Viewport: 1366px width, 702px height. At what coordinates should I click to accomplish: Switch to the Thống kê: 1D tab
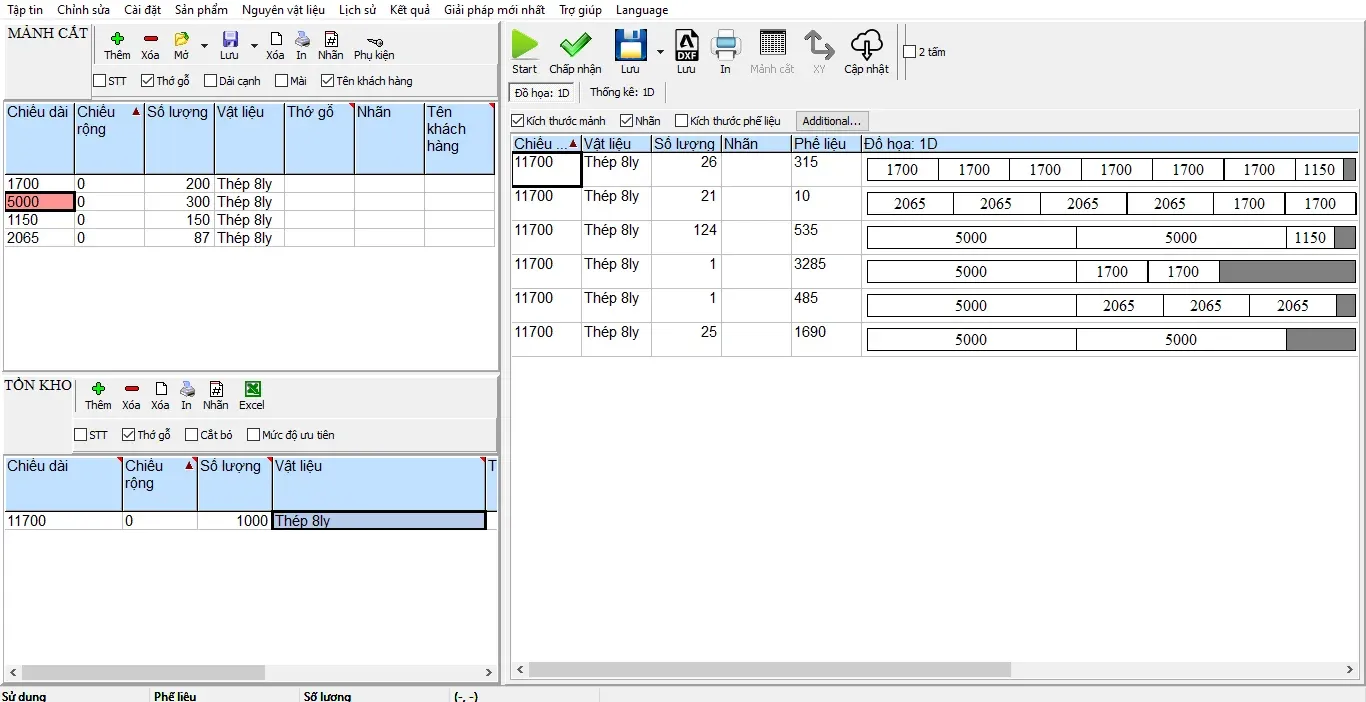[x=622, y=93]
